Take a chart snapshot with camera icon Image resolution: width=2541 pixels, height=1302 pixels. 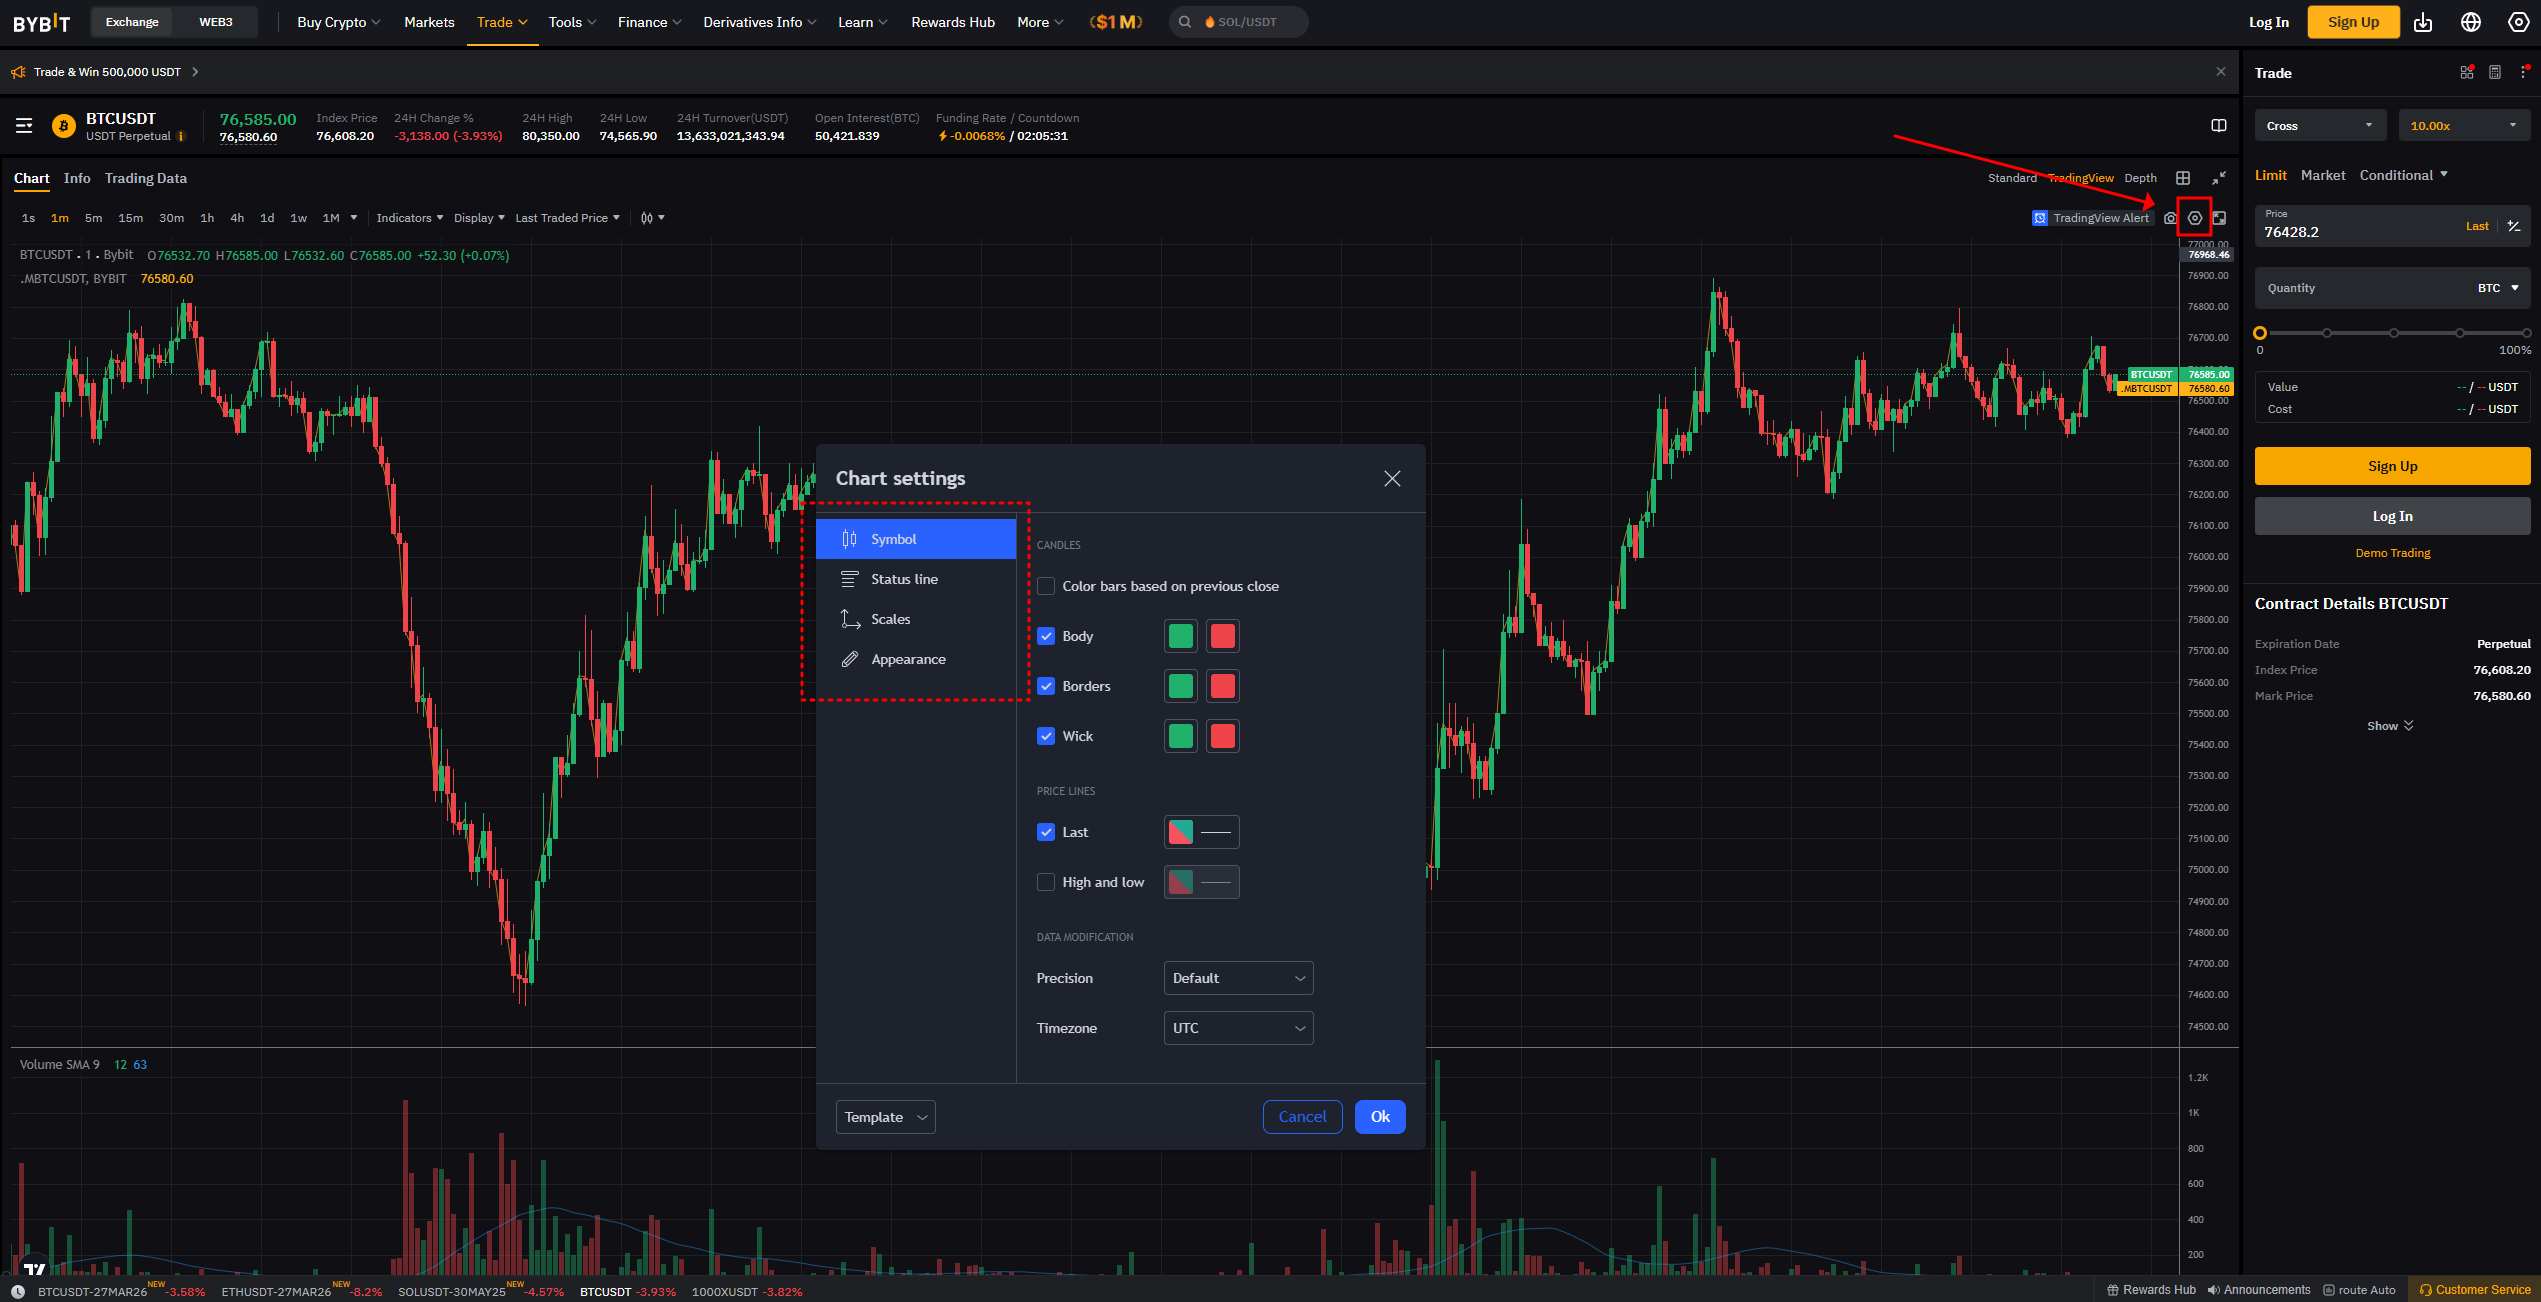tap(2169, 218)
